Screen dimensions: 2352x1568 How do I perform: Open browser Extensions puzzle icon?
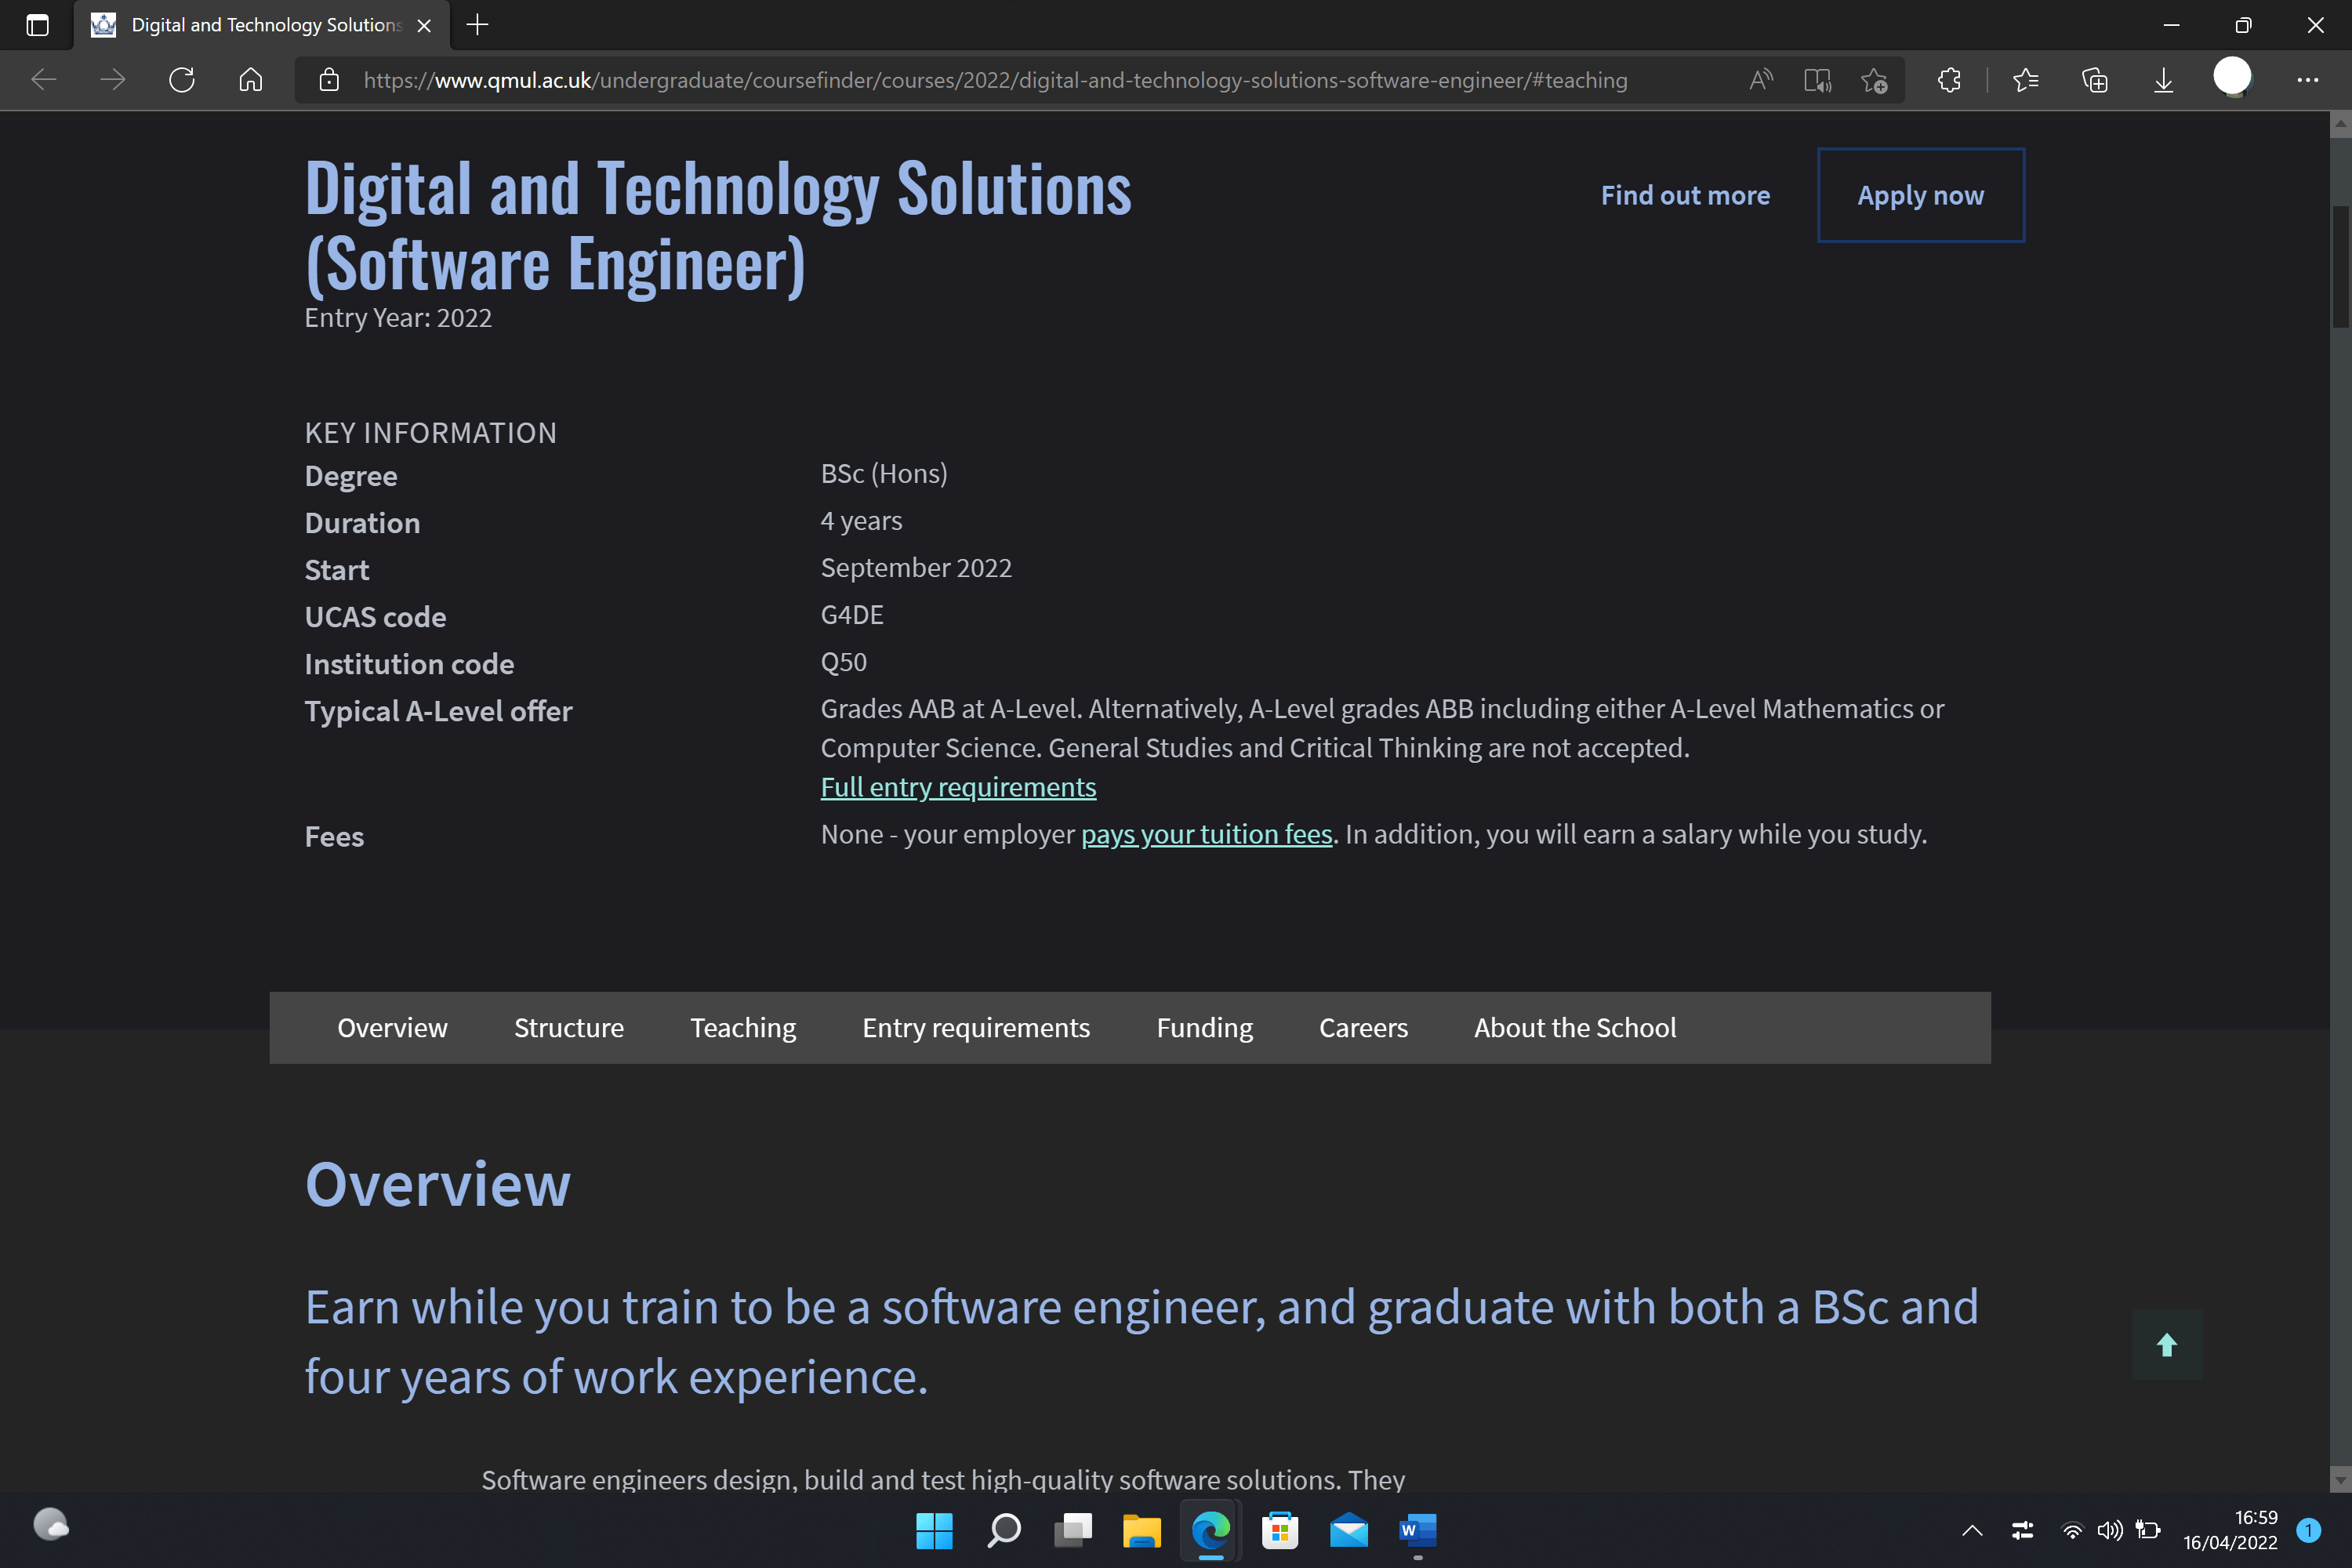coord(1949,80)
